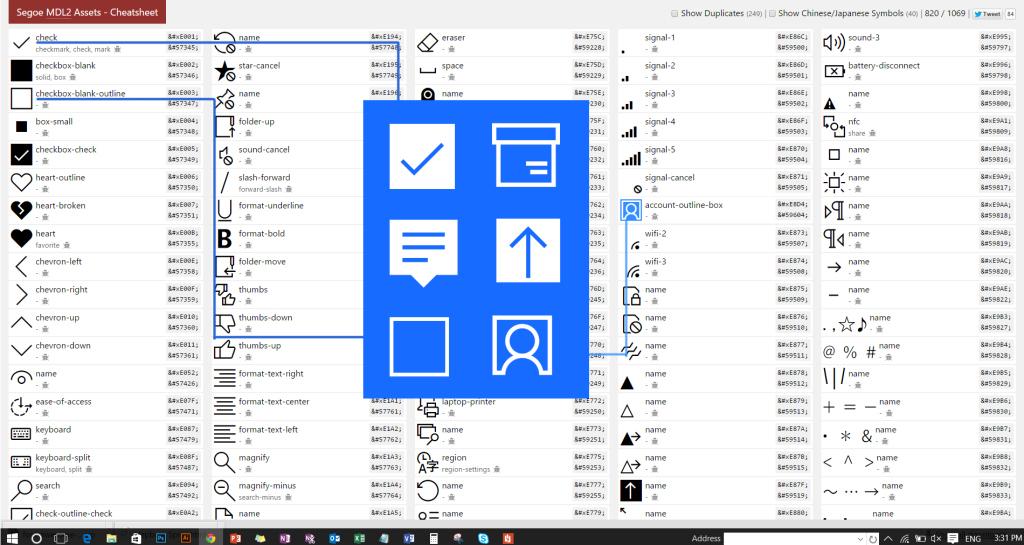Select the magnify-minus glyph

[x=224, y=490]
